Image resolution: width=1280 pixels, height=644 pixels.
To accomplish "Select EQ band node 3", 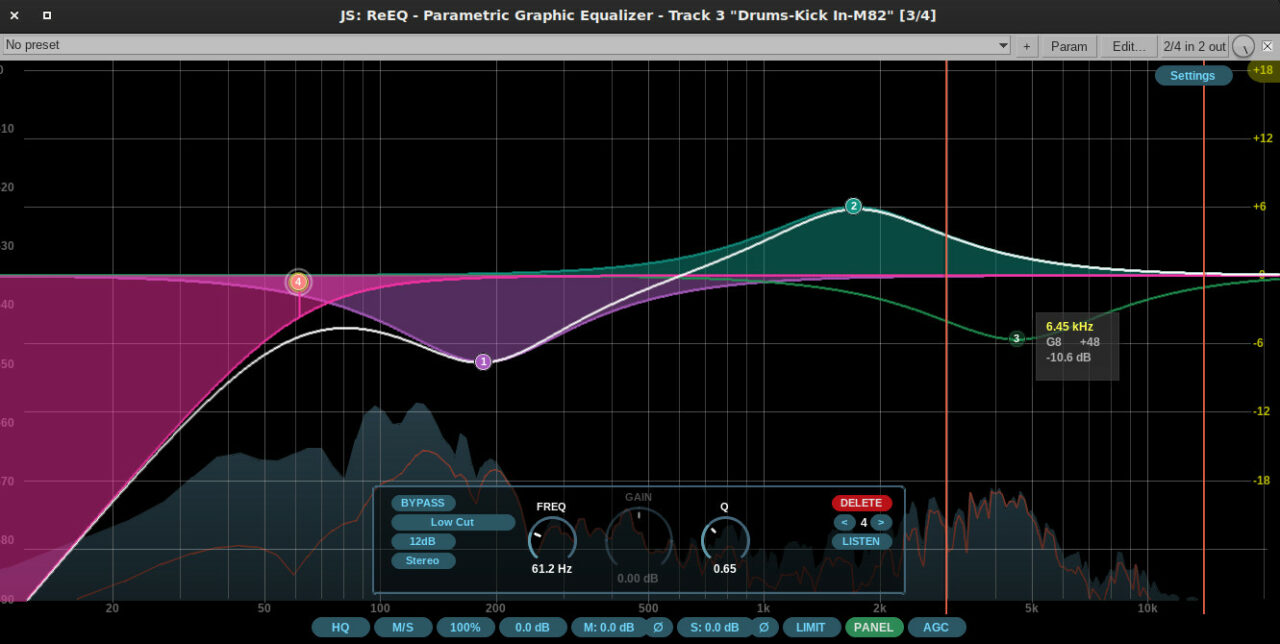I will [1016, 339].
